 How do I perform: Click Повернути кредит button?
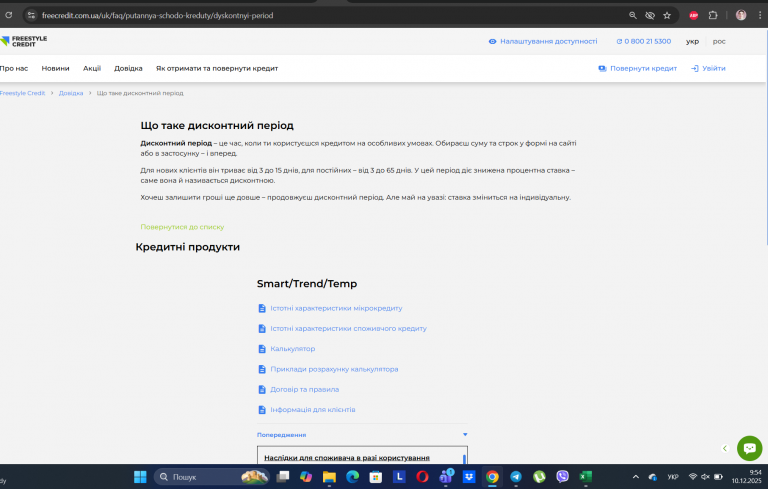(638, 68)
